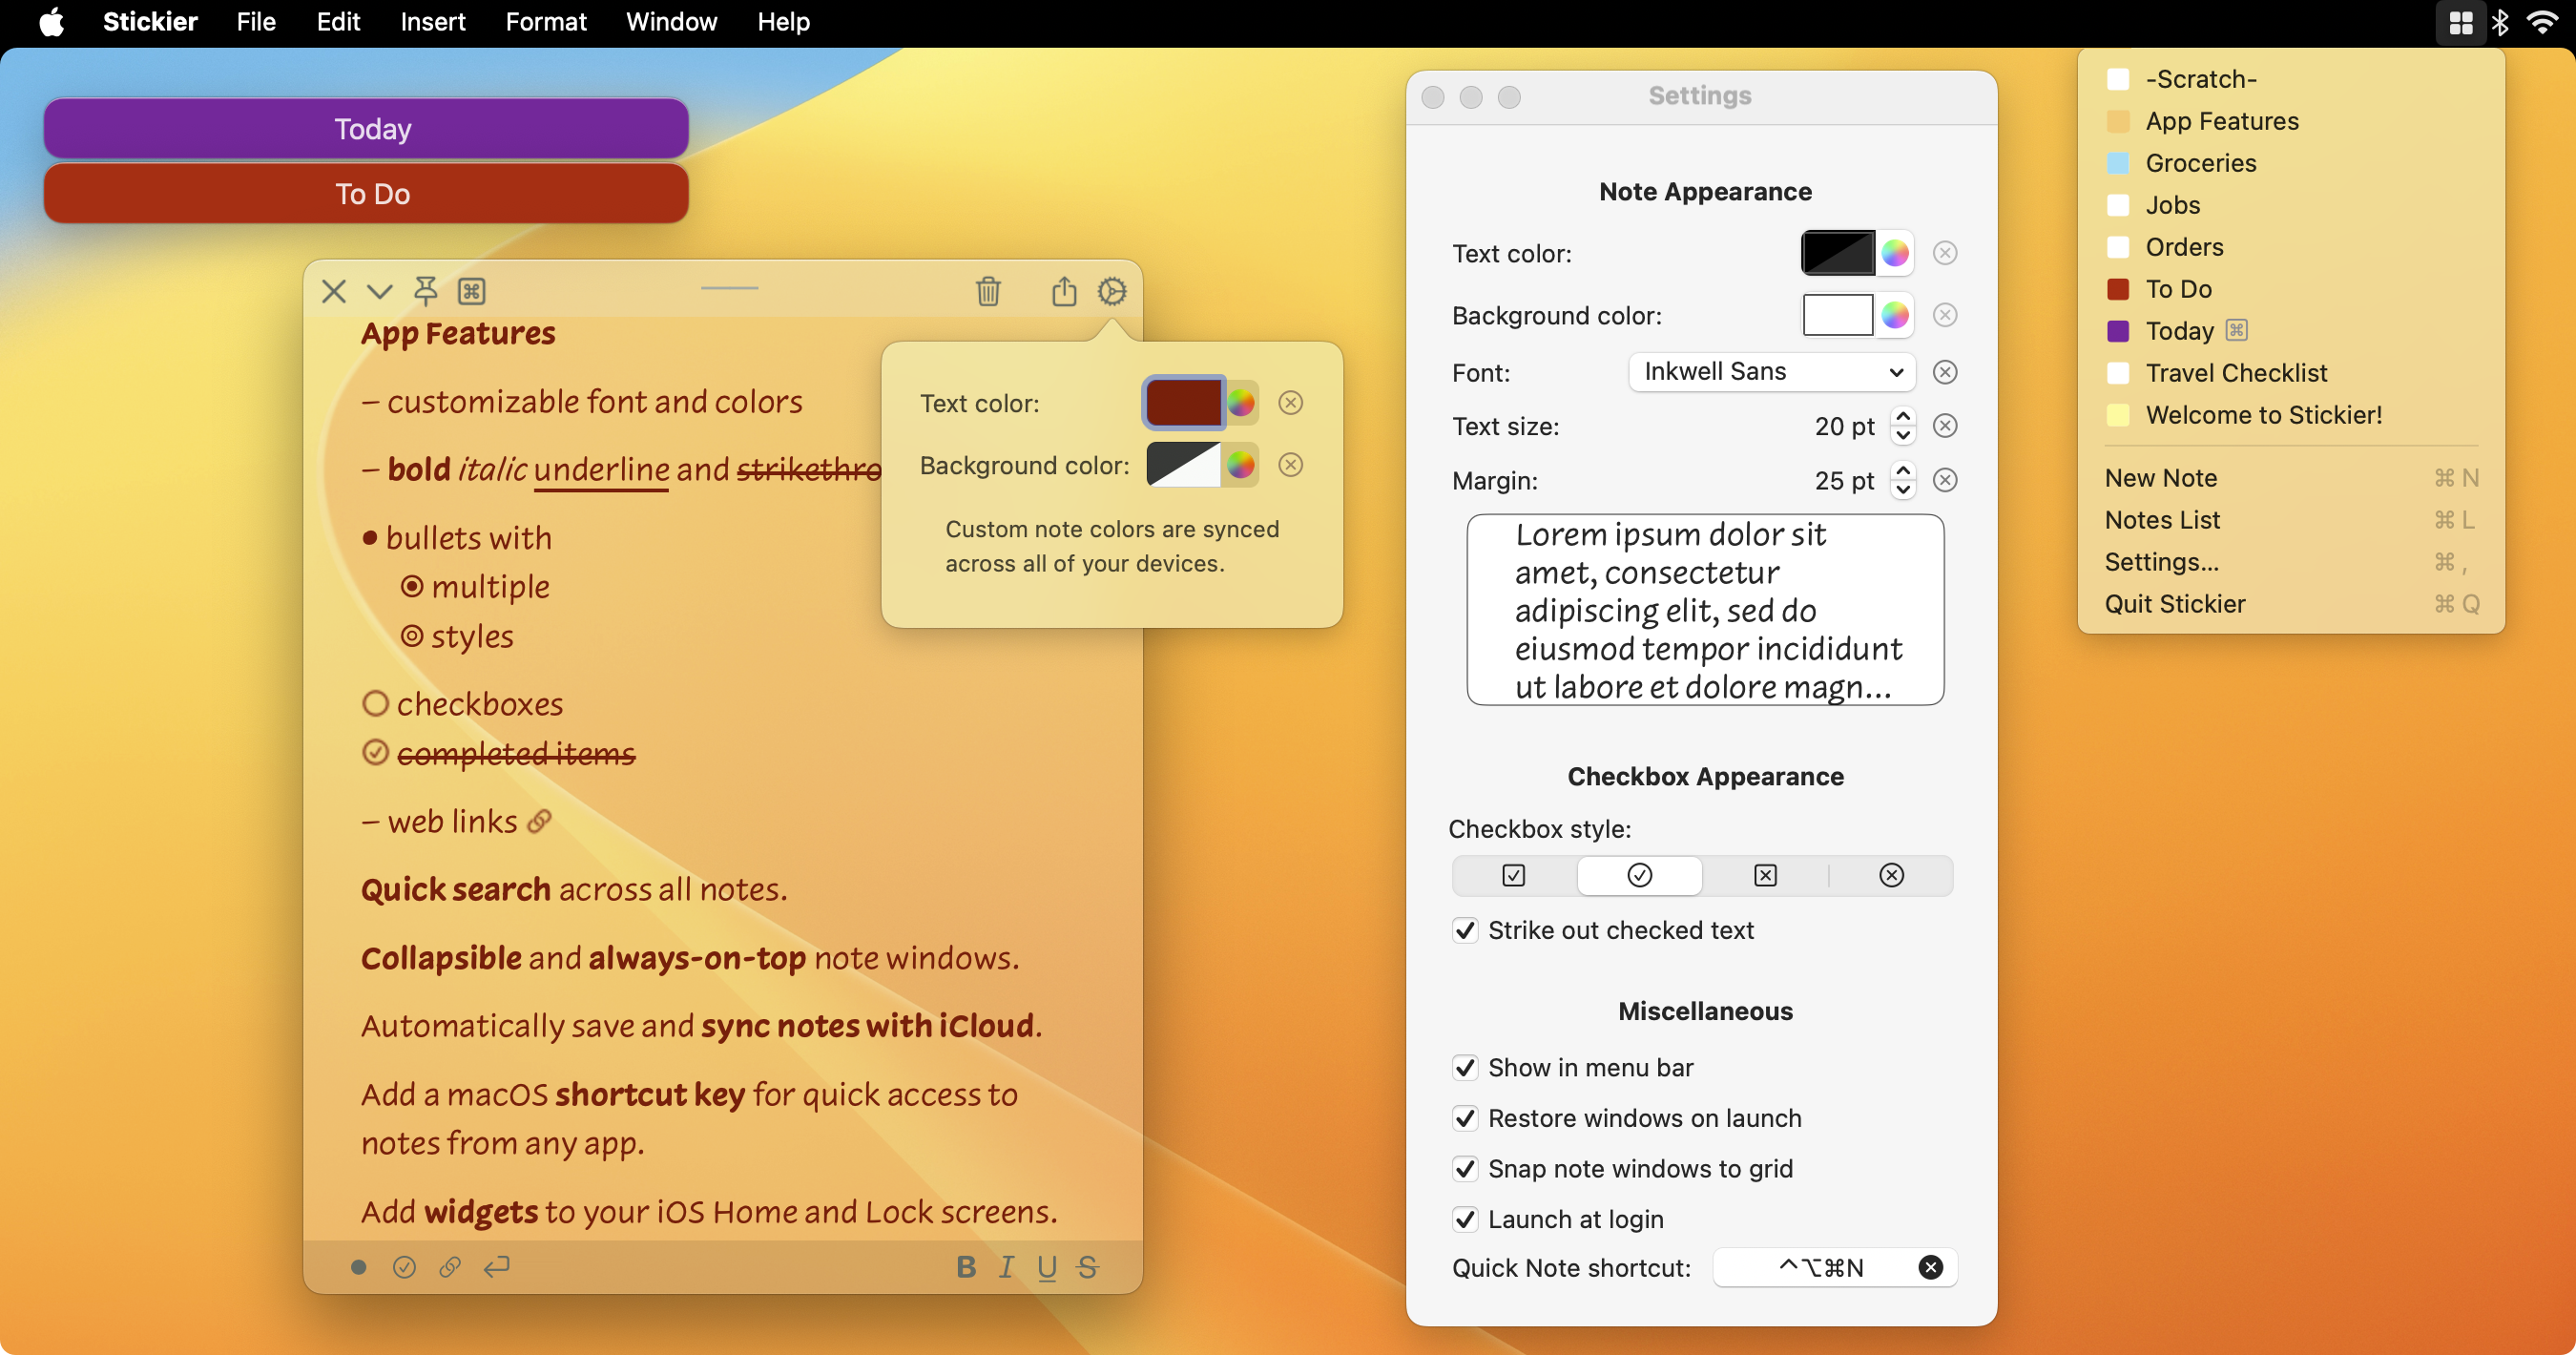Reset Font setting to default

[x=1945, y=372]
